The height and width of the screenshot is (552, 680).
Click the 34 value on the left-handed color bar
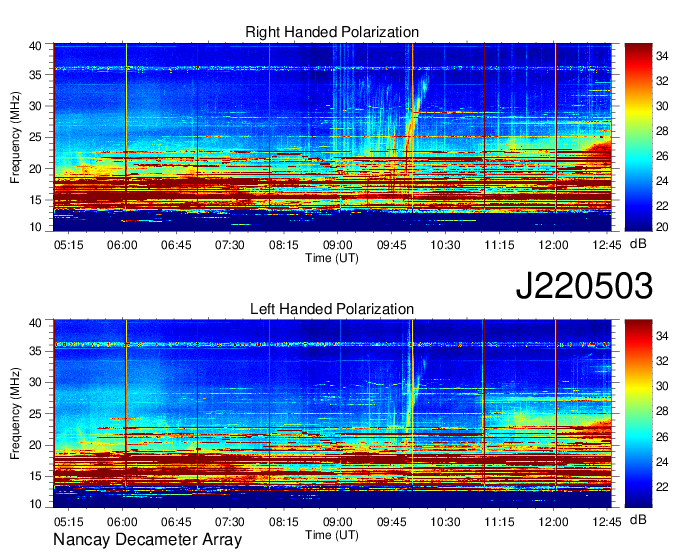pos(662,336)
